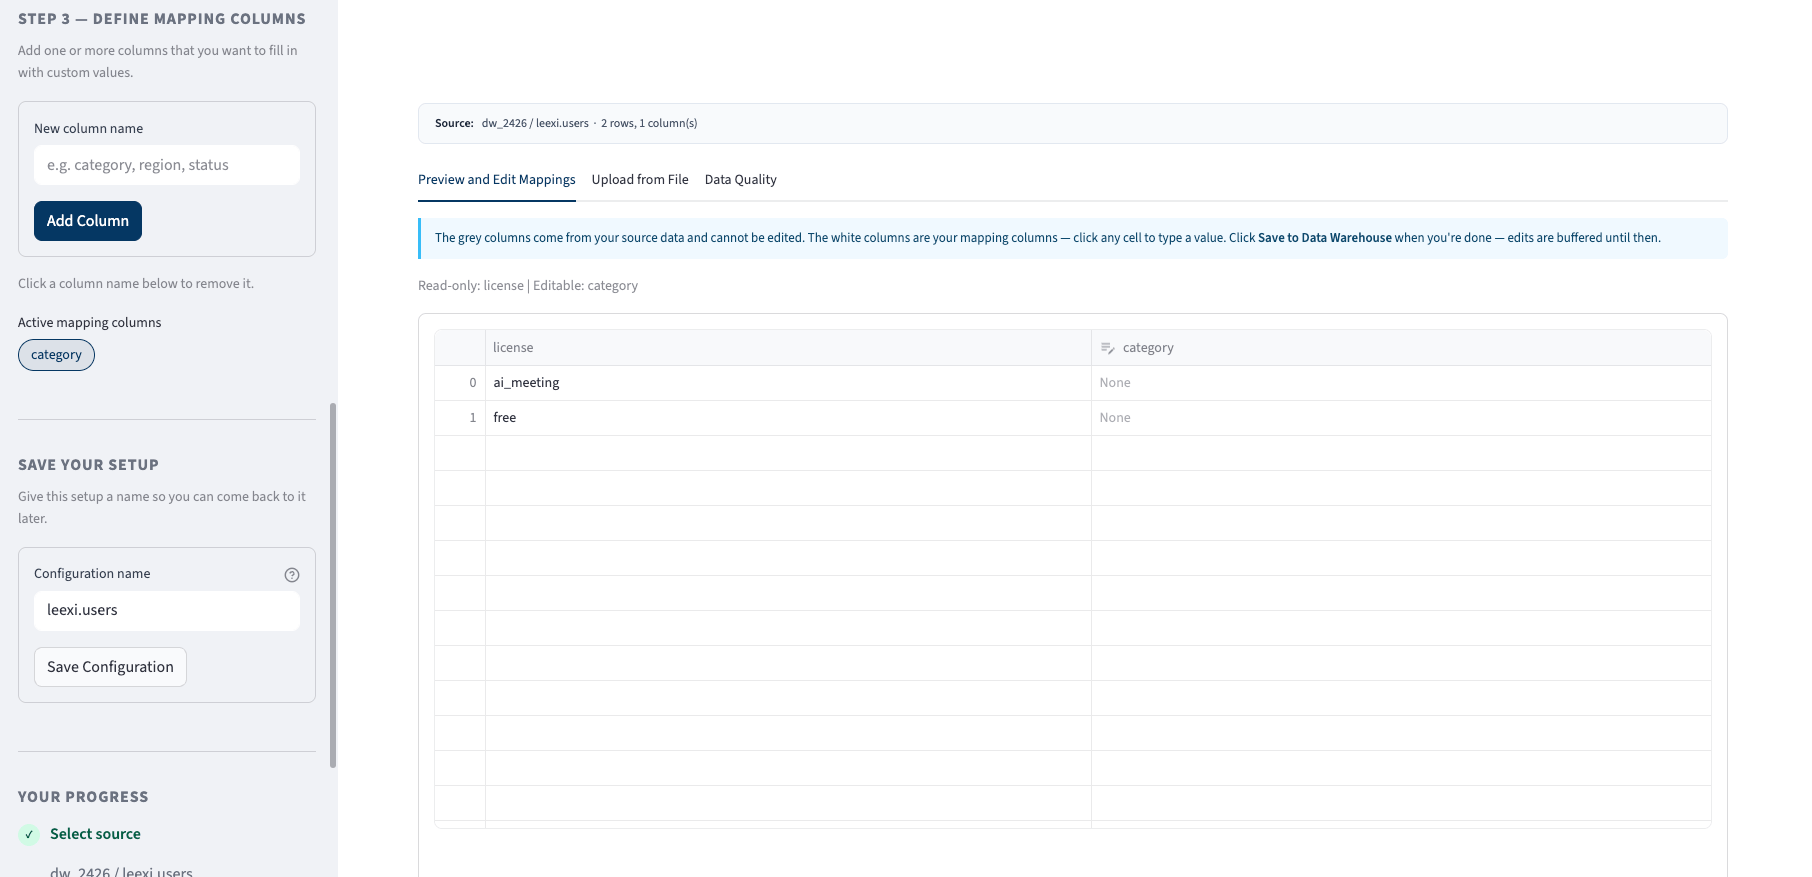Focus the New column name input
Screen dimensions: 1812x877
point(167,165)
